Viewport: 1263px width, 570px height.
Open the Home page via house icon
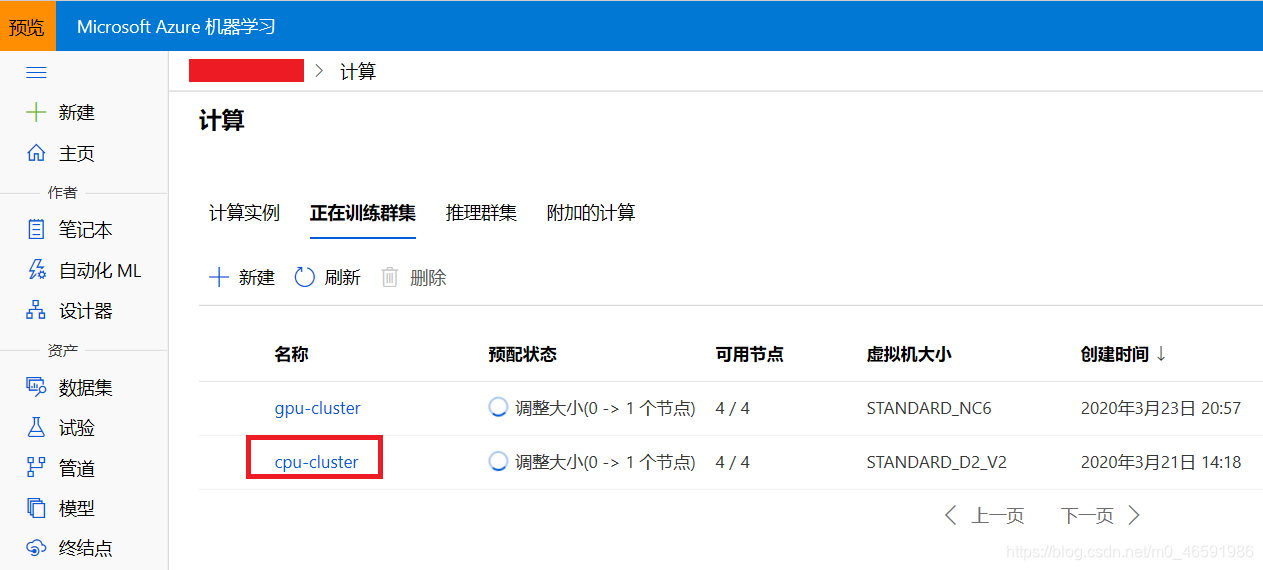click(x=36, y=153)
